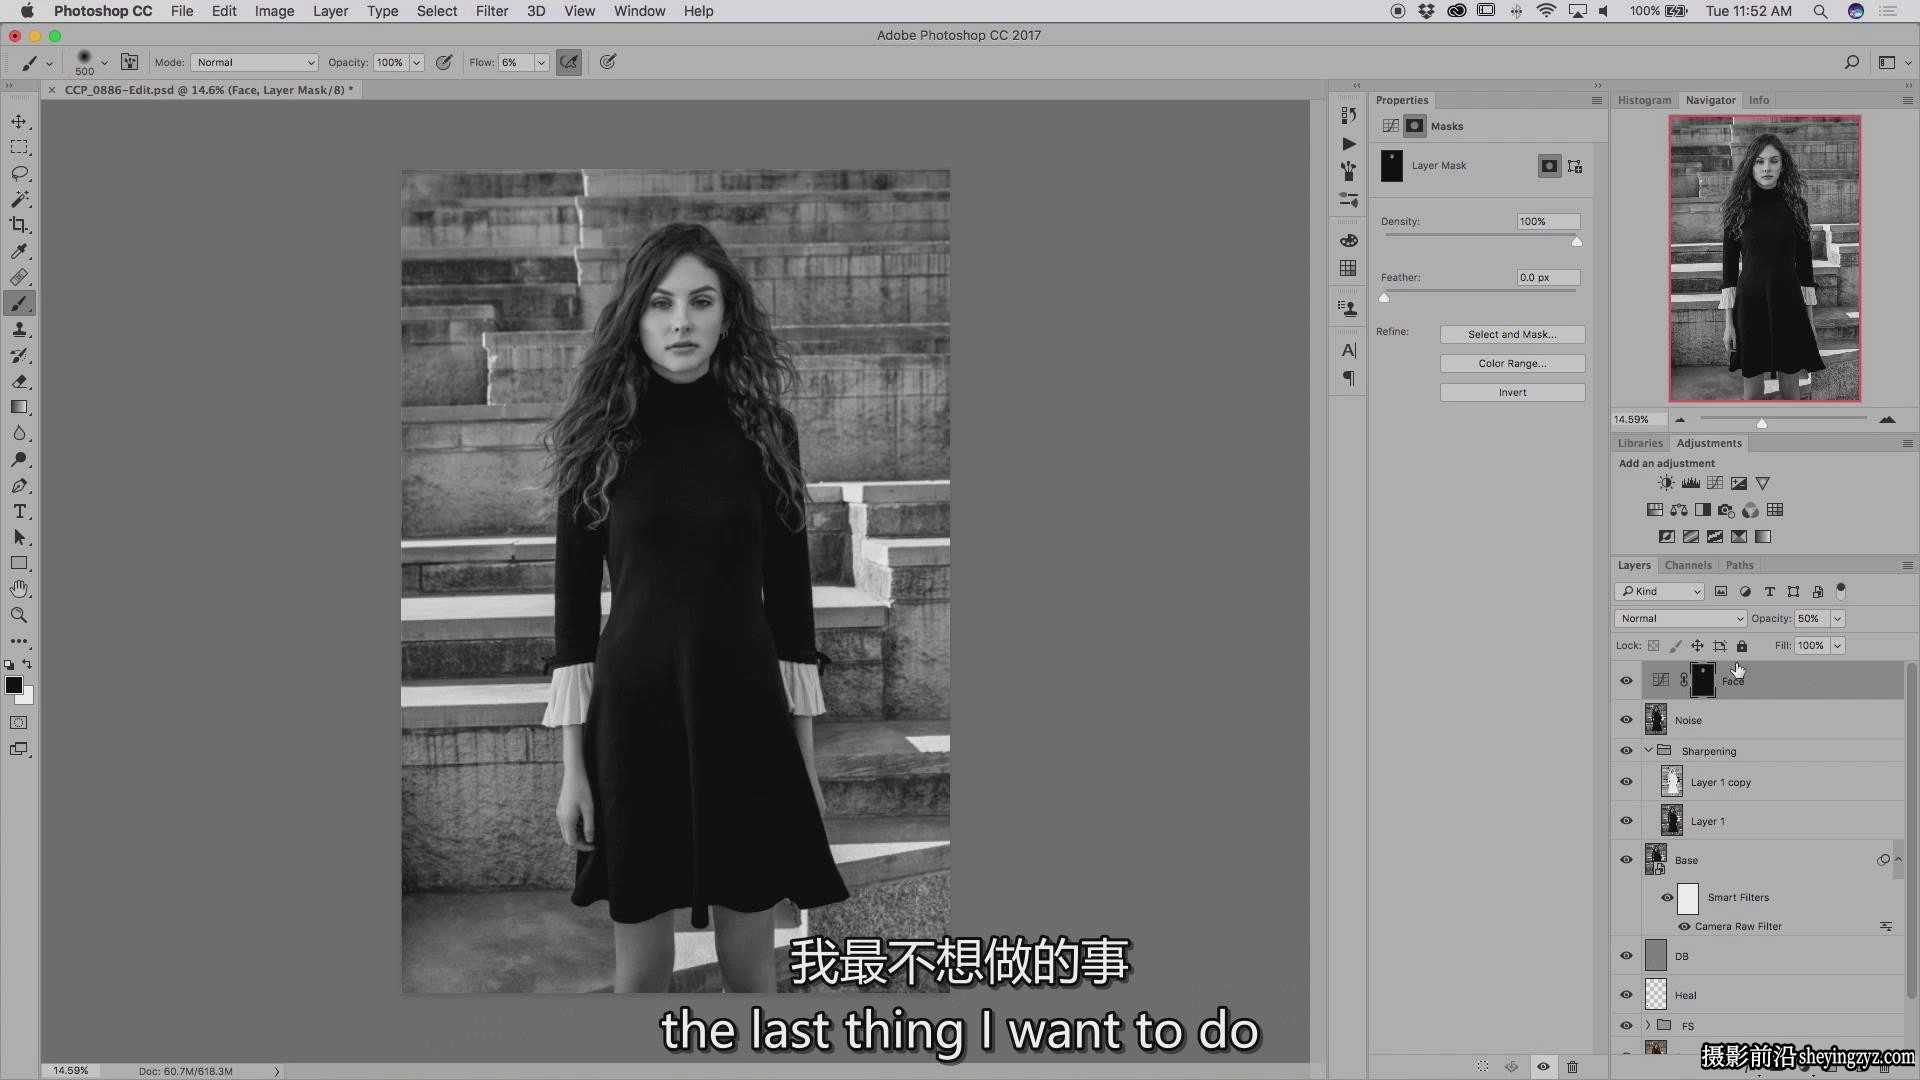This screenshot has height=1080, width=1920.
Task: Select the Magic Wand tool
Action: coord(19,199)
